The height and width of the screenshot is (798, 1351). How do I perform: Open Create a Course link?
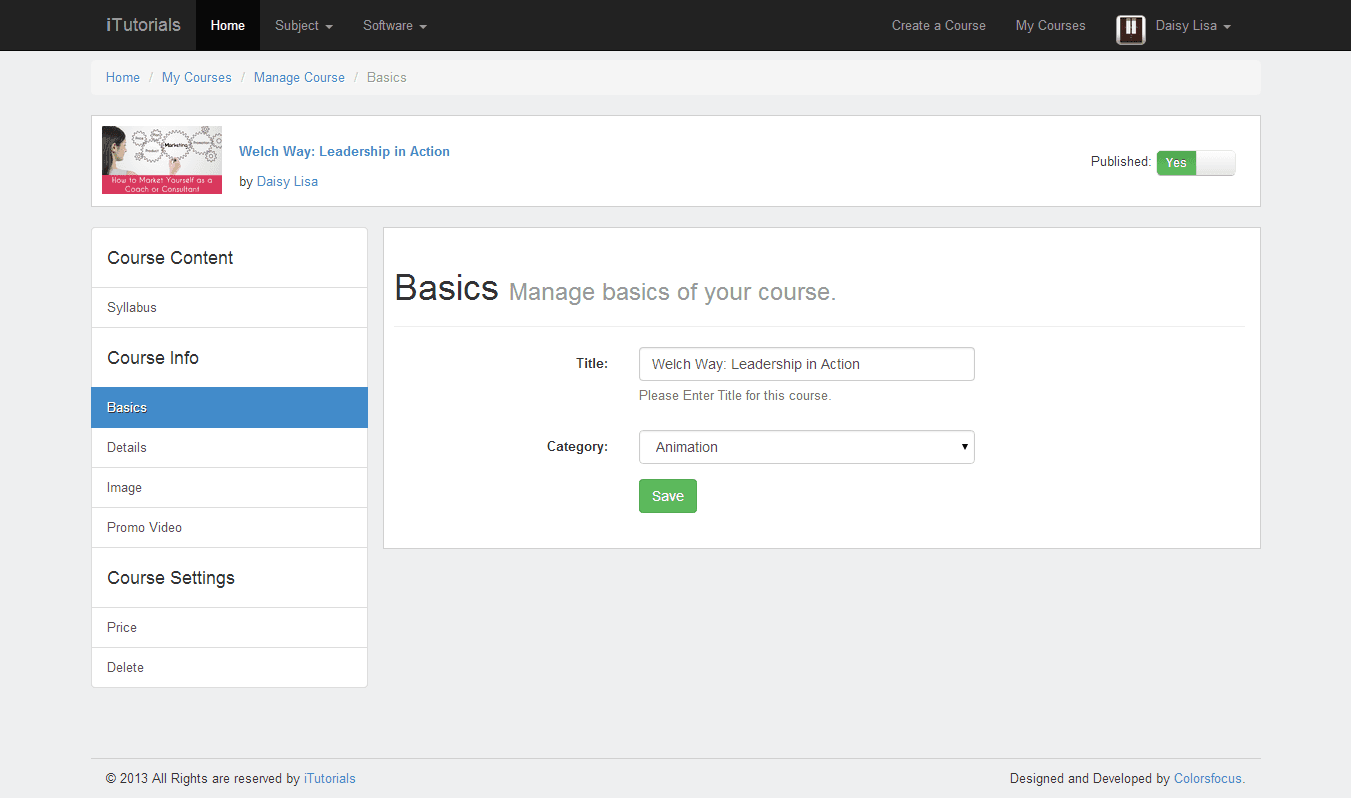click(x=939, y=25)
